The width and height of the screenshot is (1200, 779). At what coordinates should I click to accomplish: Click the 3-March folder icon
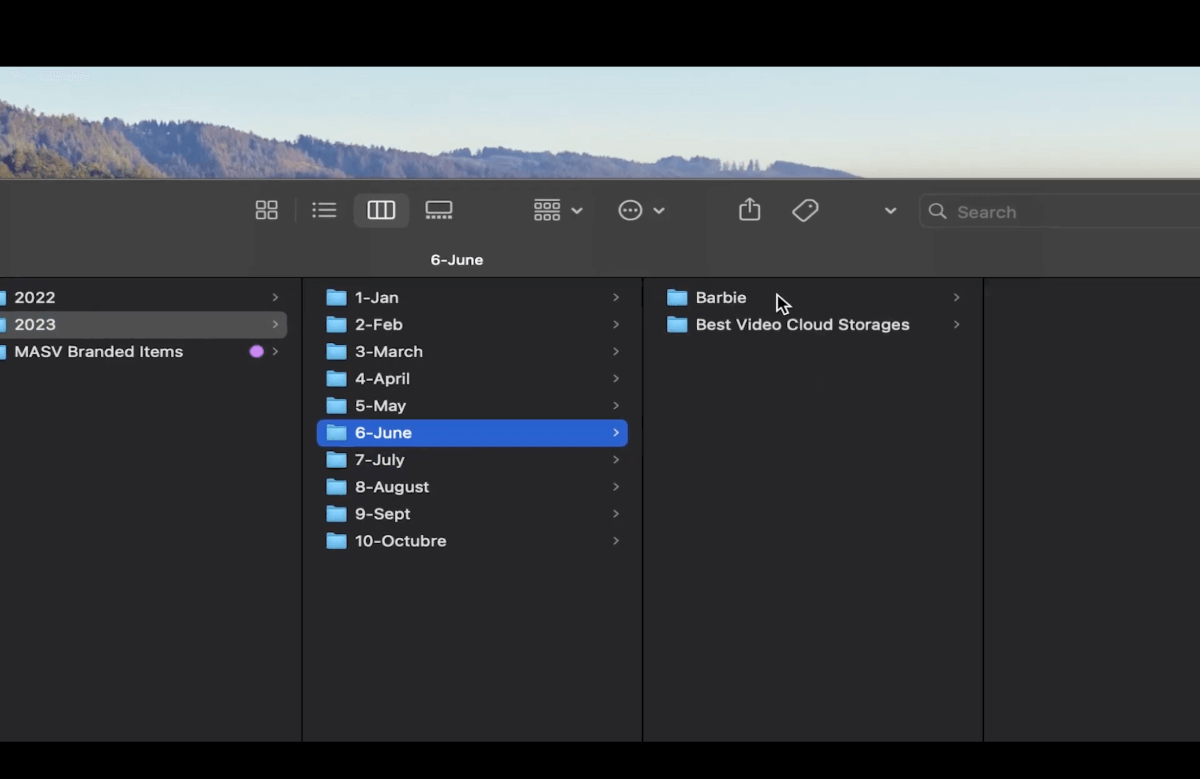[337, 352]
